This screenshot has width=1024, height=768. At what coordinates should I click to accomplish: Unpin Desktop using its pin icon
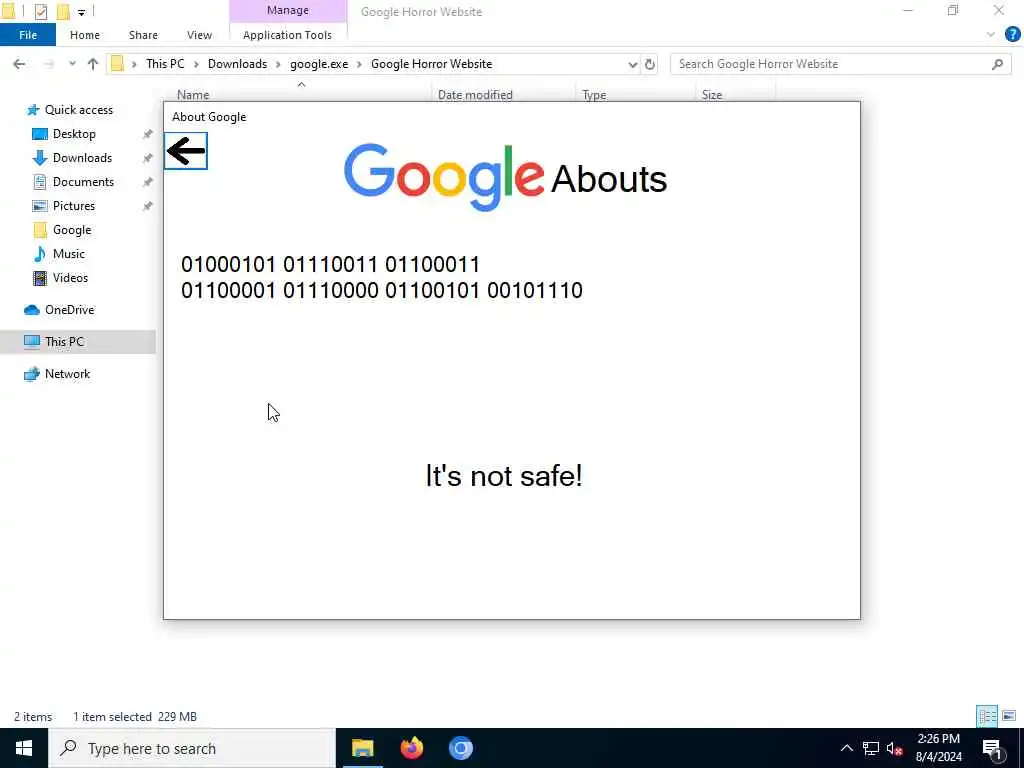point(148,134)
